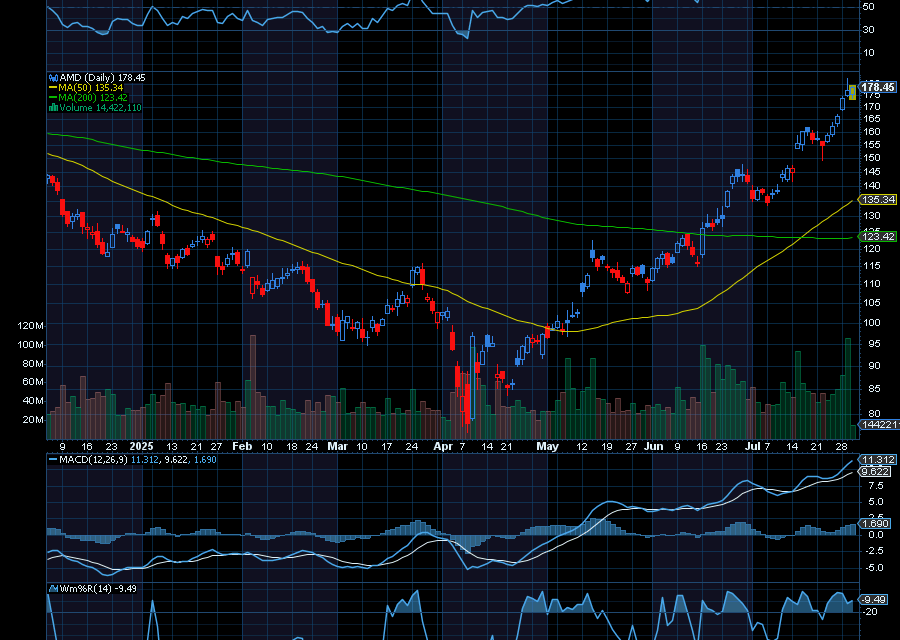Click the 60M volume axis label
900x640 pixels.
33,382
